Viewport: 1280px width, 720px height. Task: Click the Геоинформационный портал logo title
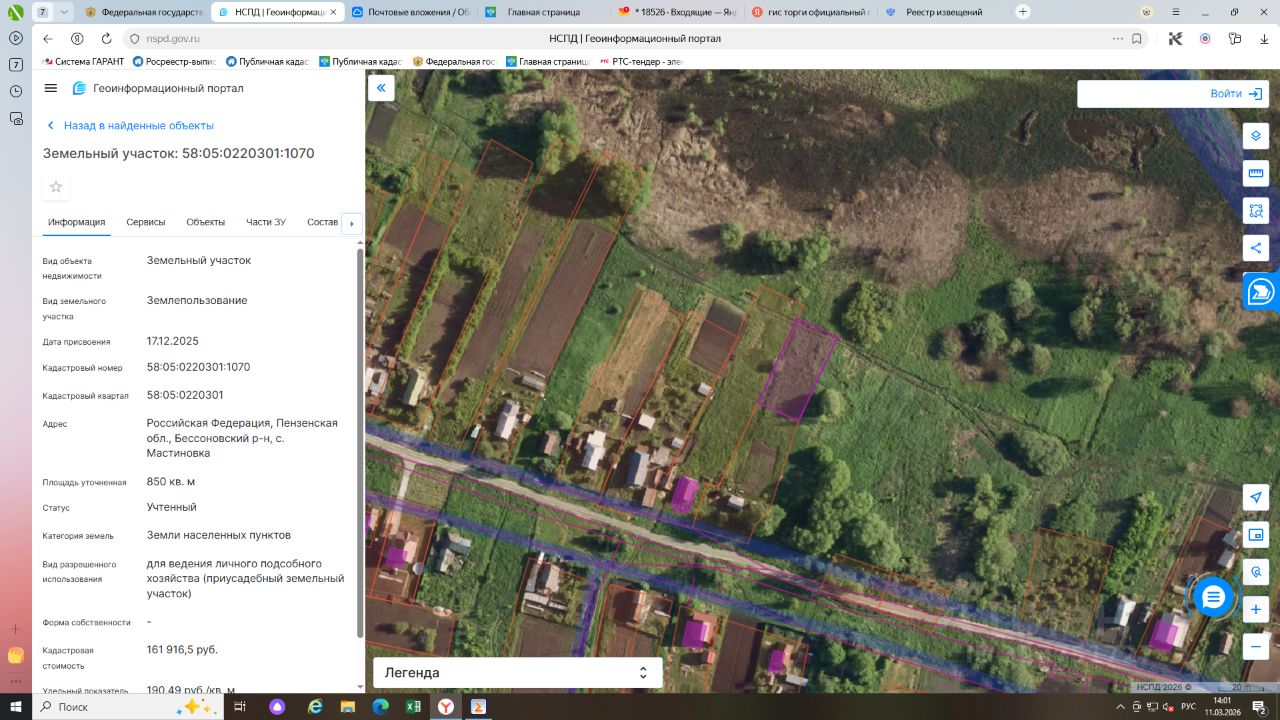pos(158,88)
